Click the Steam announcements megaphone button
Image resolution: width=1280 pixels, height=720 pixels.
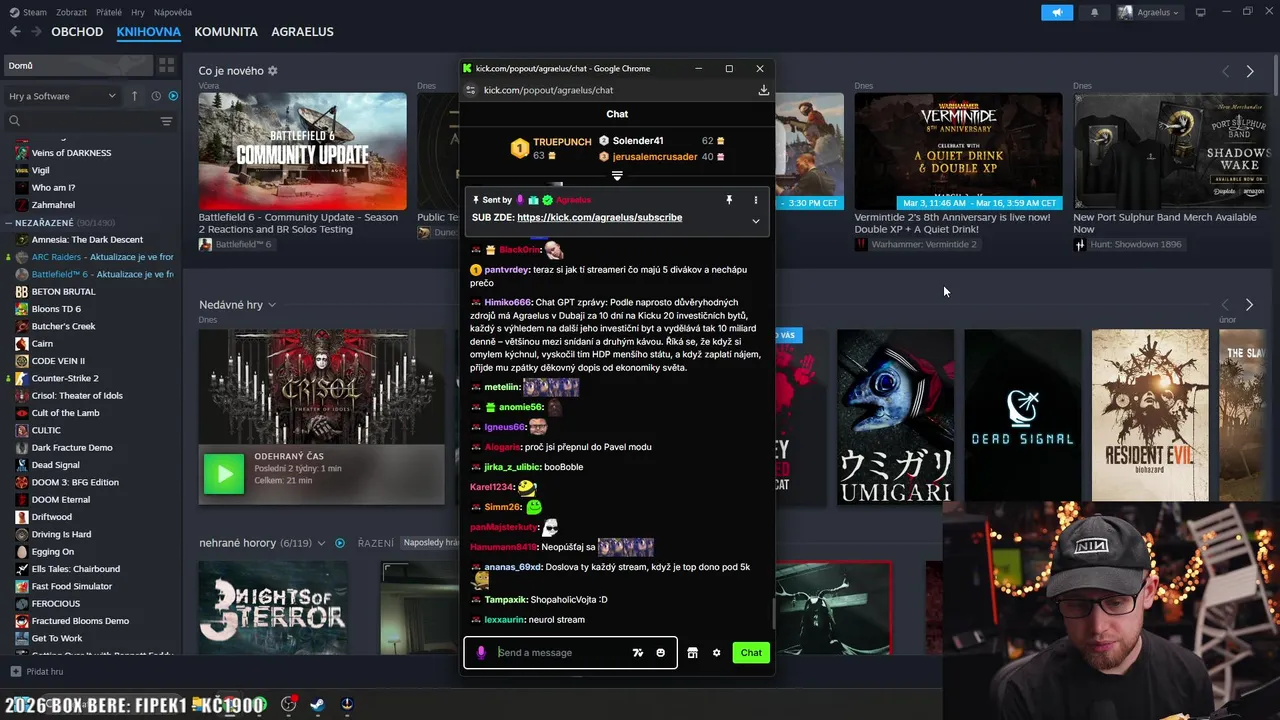coord(1057,12)
